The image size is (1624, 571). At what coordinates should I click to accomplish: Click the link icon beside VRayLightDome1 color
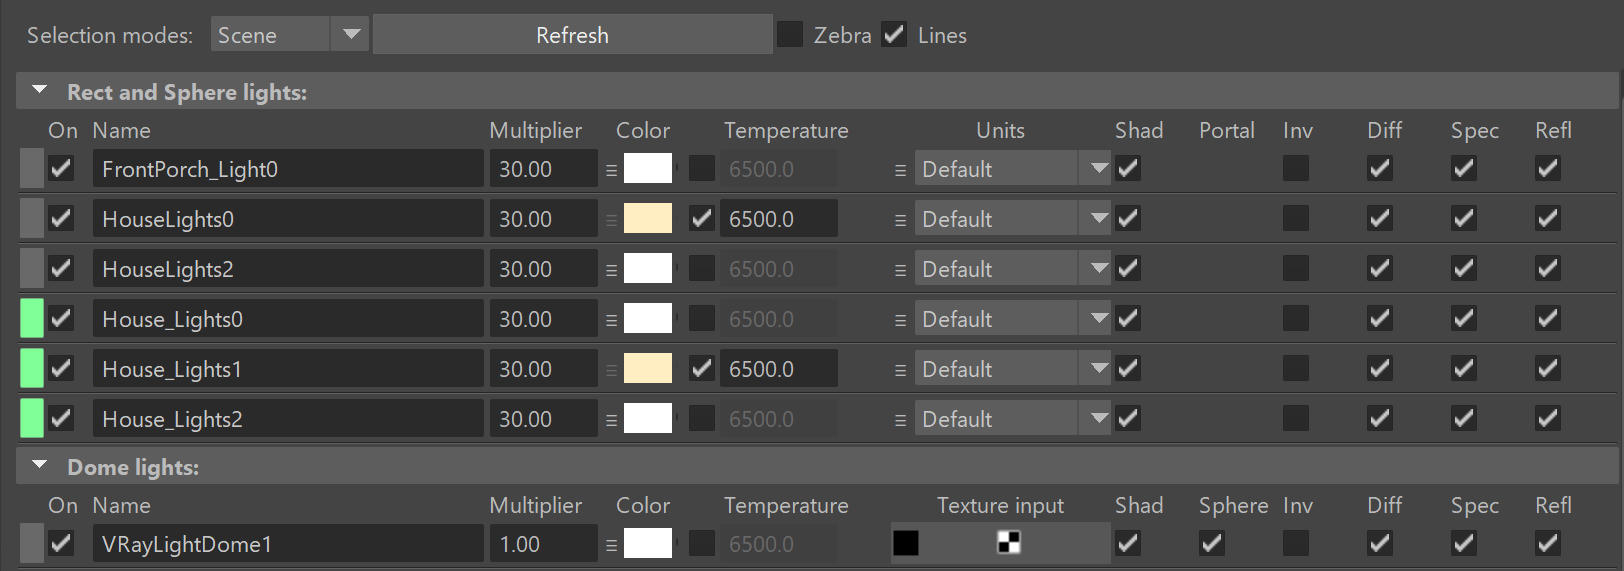(611, 545)
